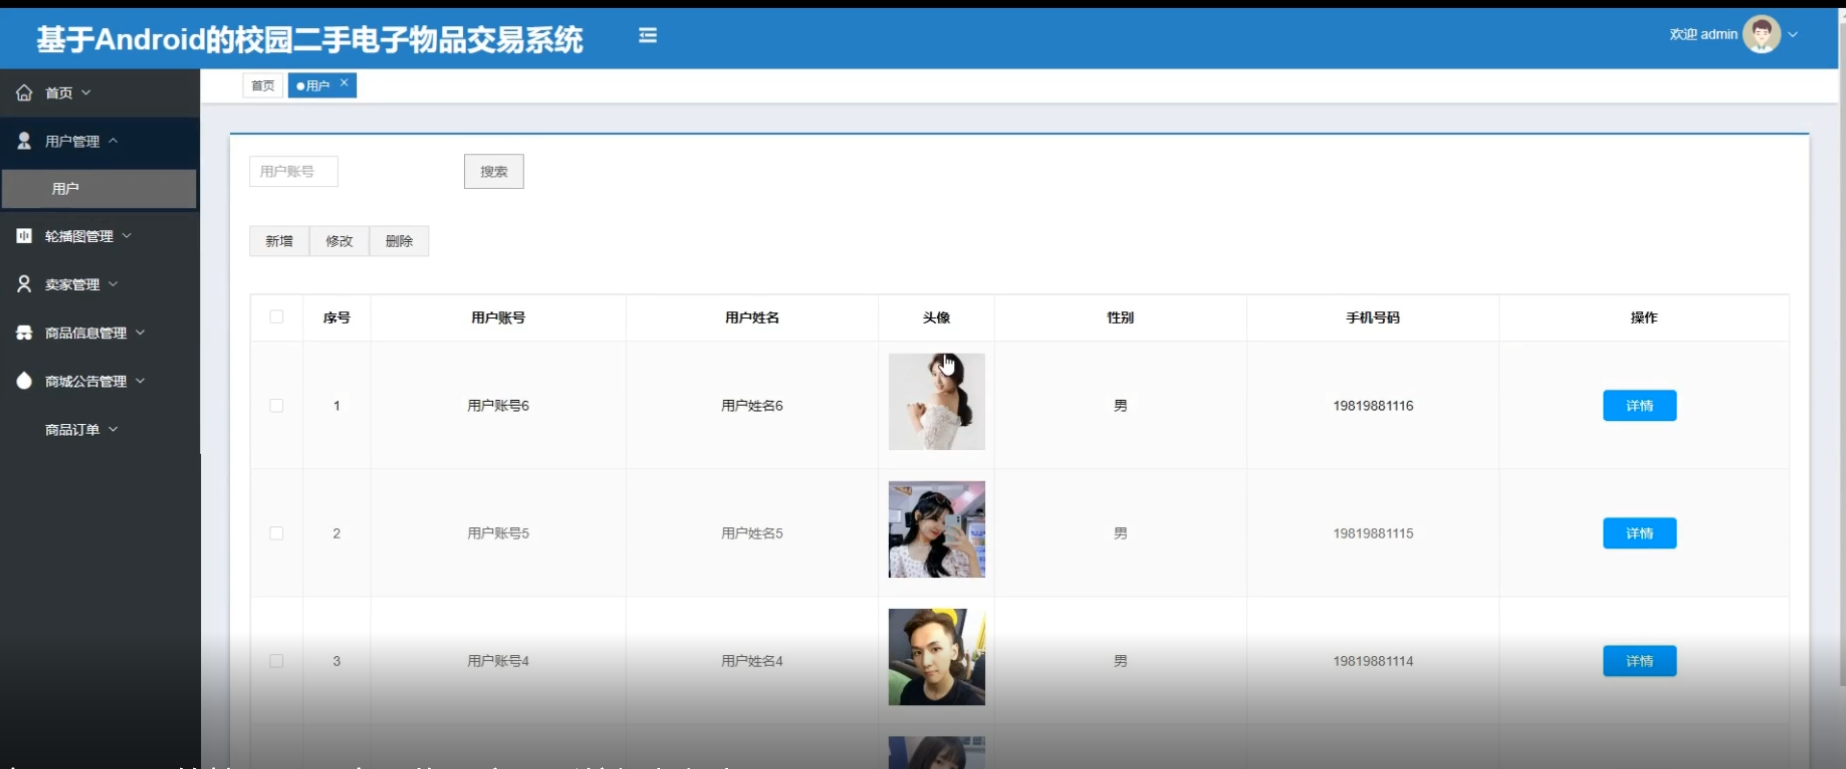1846x769 pixels.
Task: Click the system title text in header
Action: click(x=310, y=39)
